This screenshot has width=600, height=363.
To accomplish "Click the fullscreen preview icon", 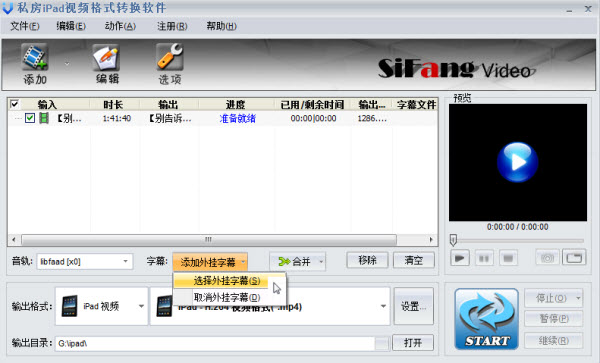I will coord(574,258).
